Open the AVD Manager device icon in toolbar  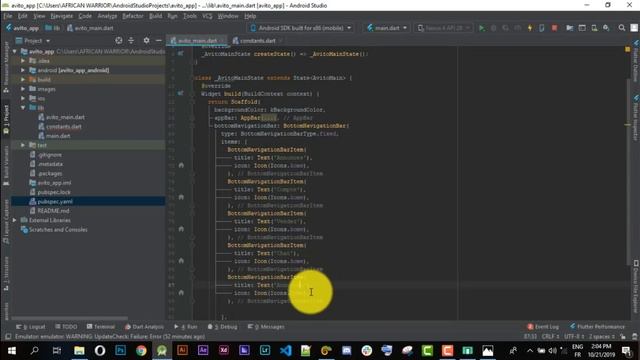pyautogui.click(x=594, y=28)
